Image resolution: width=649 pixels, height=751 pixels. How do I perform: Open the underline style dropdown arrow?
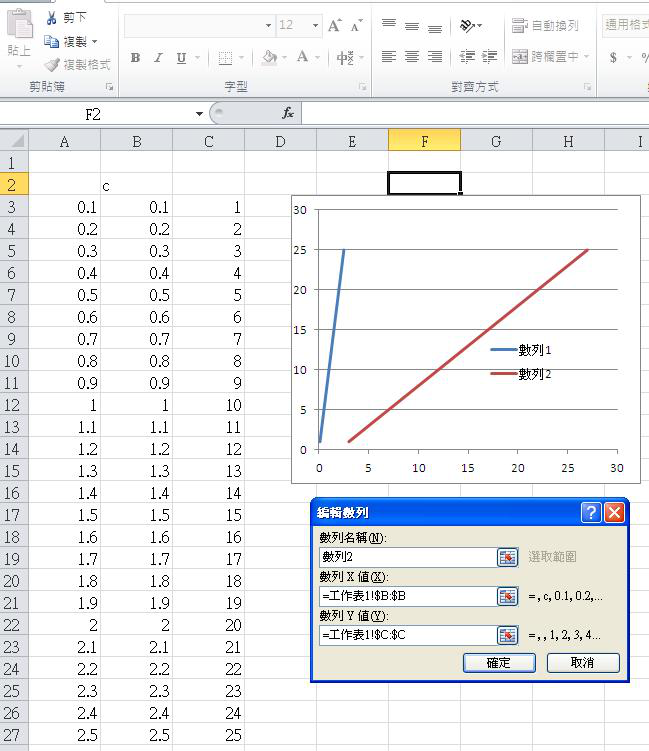click(197, 58)
